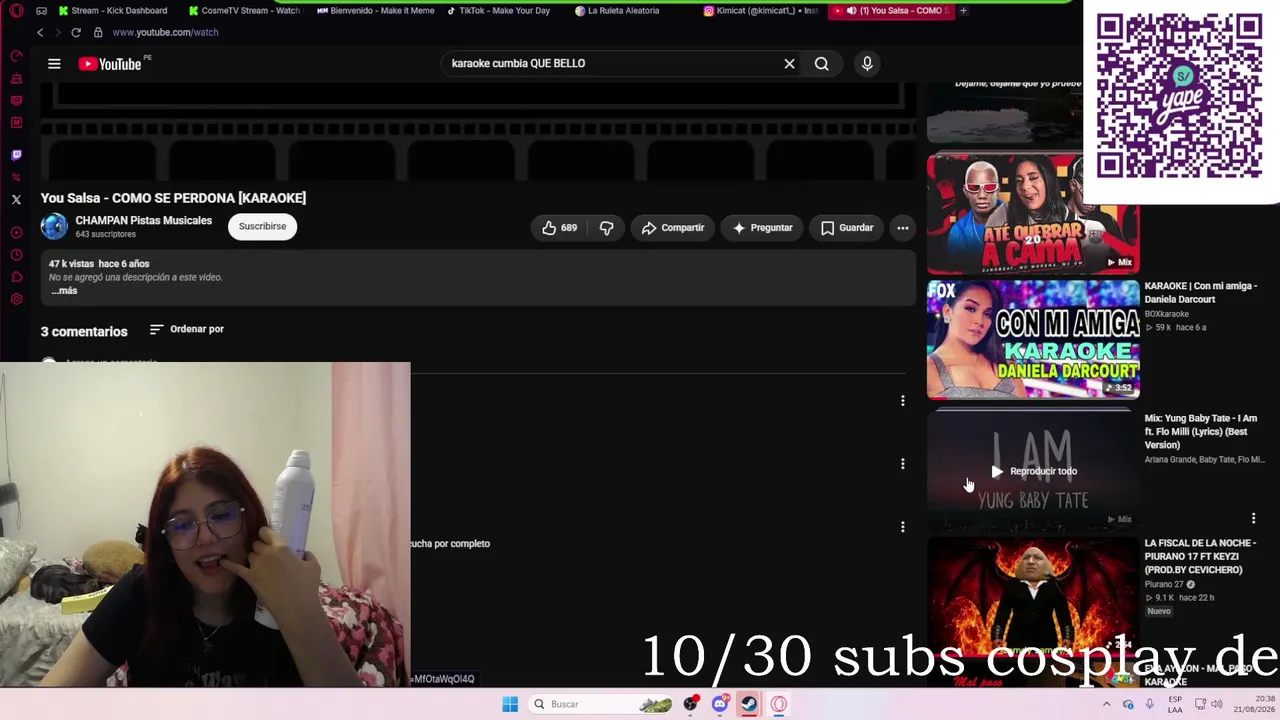This screenshot has width=1280, height=720.
Task: Open Steam from the taskbar
Action: 748,704
